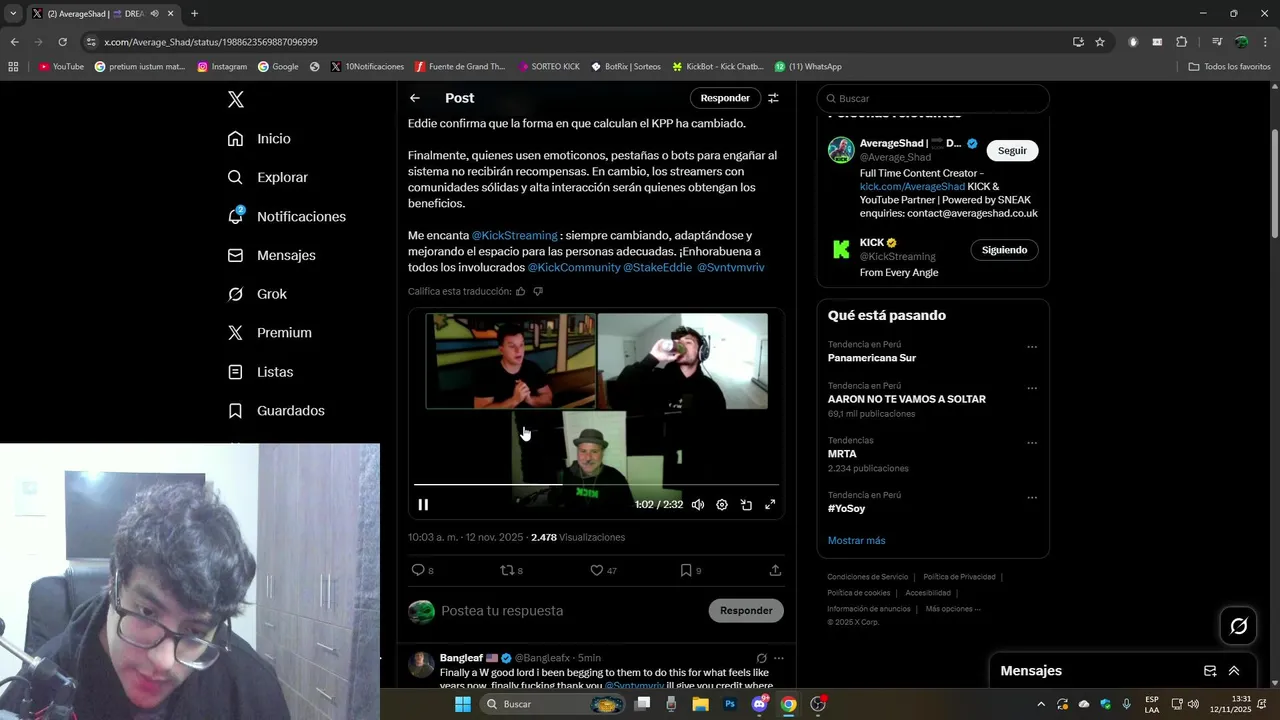Open Chrome extensions puzzle icon
This screenshot has width=1280, height=720.
[1181, 42]
